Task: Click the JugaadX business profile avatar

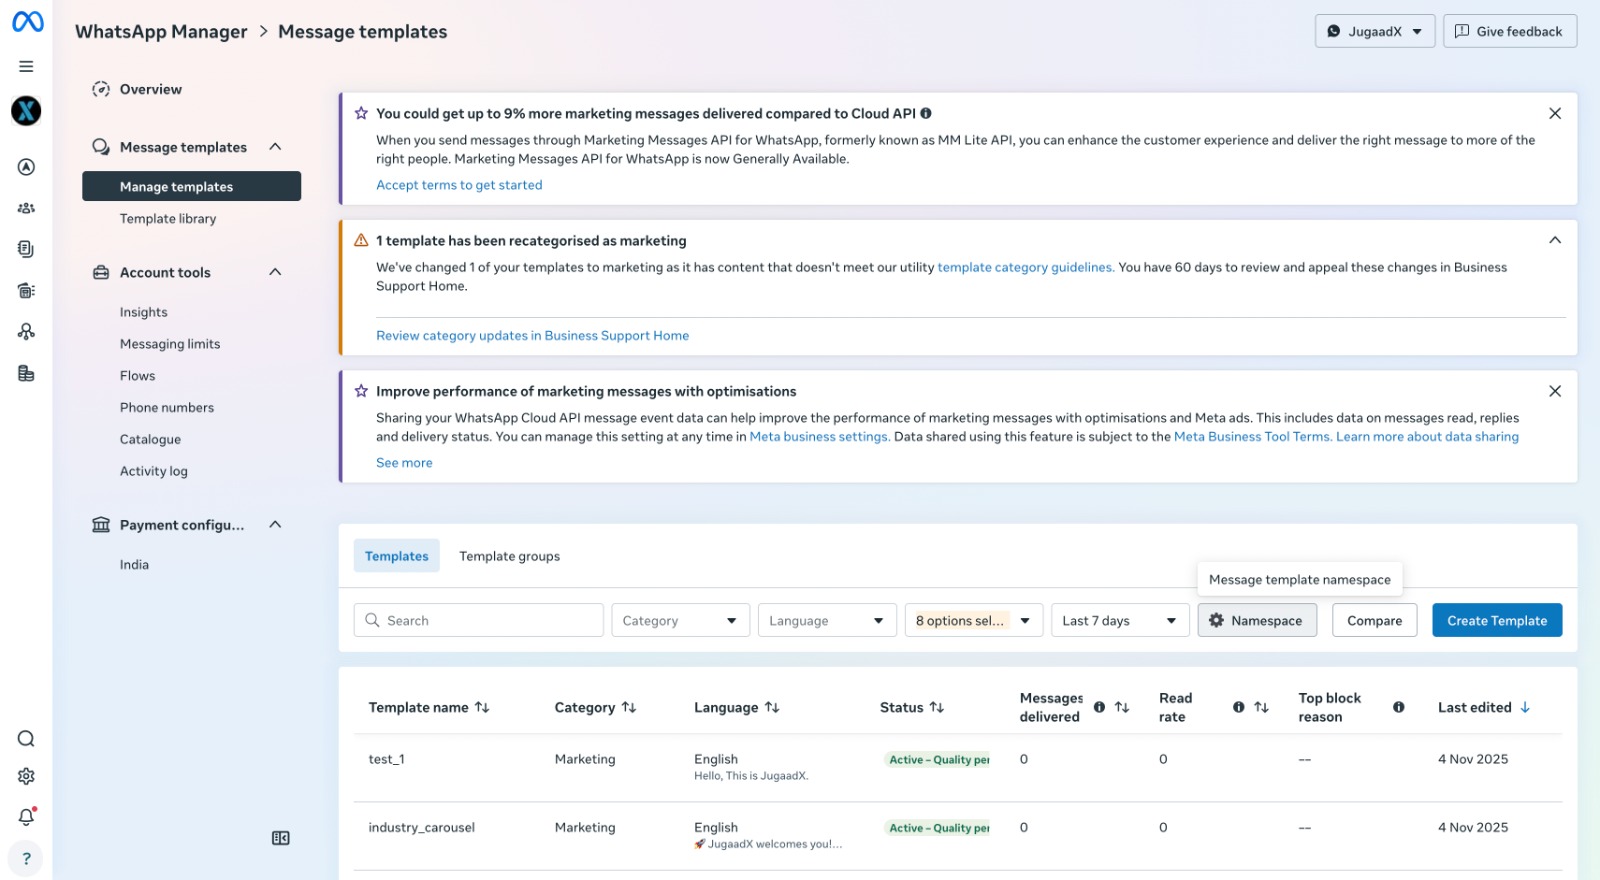Action: 26,111
